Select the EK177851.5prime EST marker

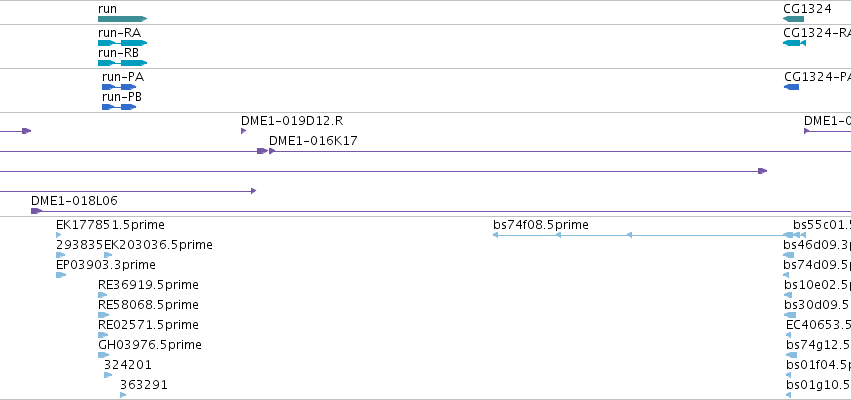pyautogui.click(x=59, y=235)
